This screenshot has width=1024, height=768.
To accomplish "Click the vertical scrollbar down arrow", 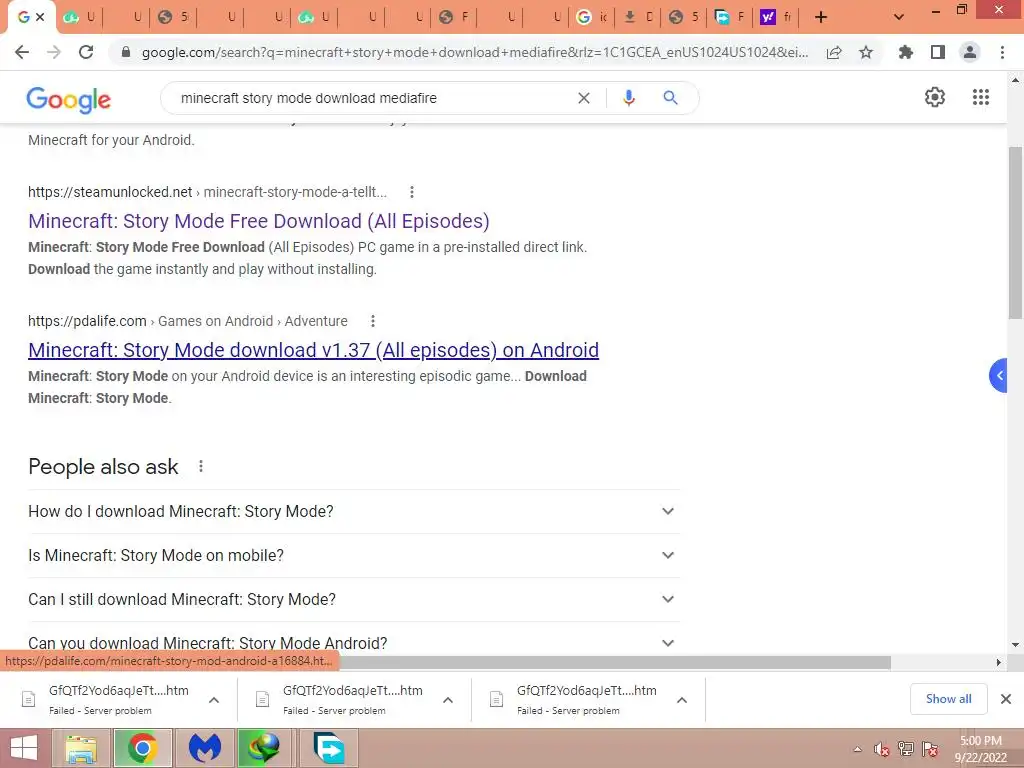I will pos(1015,645).
